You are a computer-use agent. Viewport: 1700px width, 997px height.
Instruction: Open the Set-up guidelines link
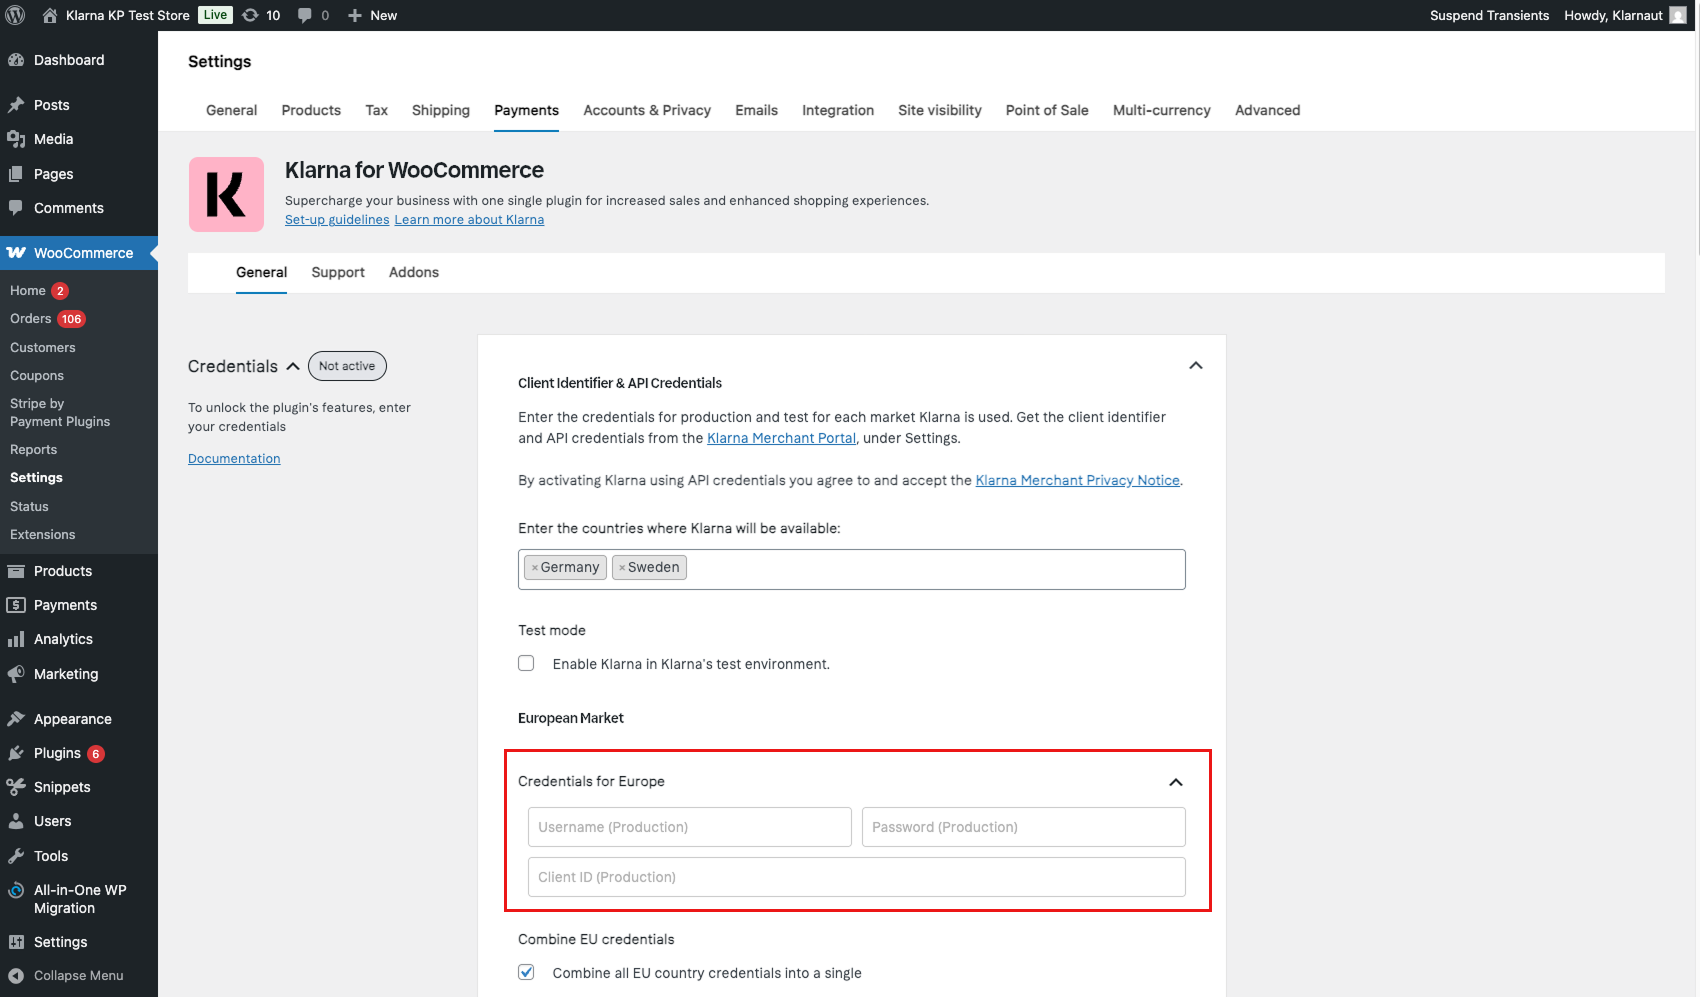pos(337,220)
